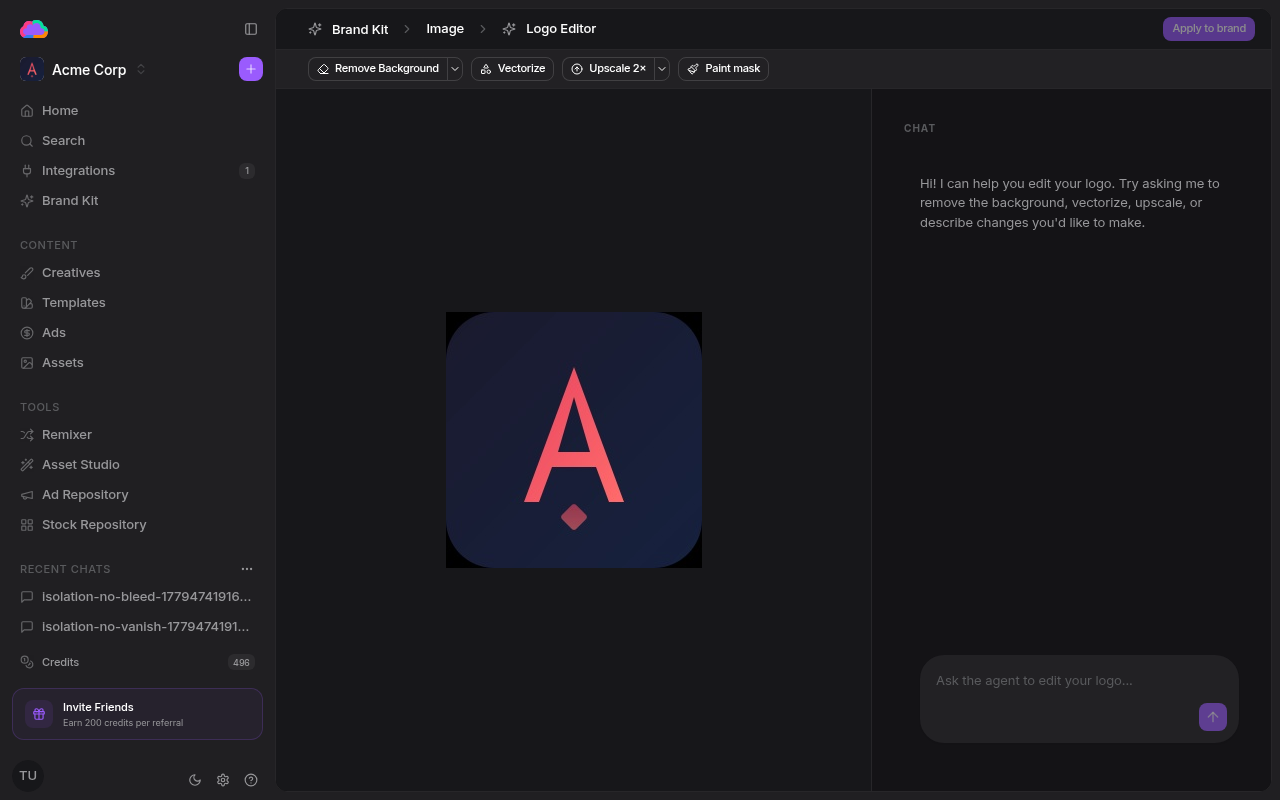1280x800 pixels.
Task: Select the Paint mask tool
Action: tap(723, 69)
